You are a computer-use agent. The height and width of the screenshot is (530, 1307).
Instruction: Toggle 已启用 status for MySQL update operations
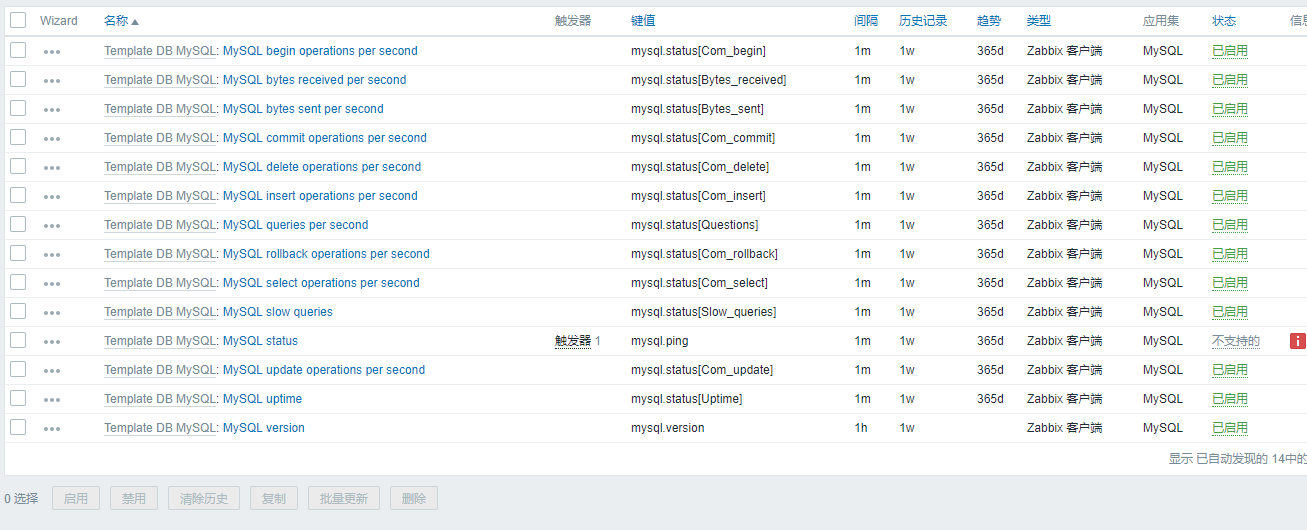(x=1230, y=370)
